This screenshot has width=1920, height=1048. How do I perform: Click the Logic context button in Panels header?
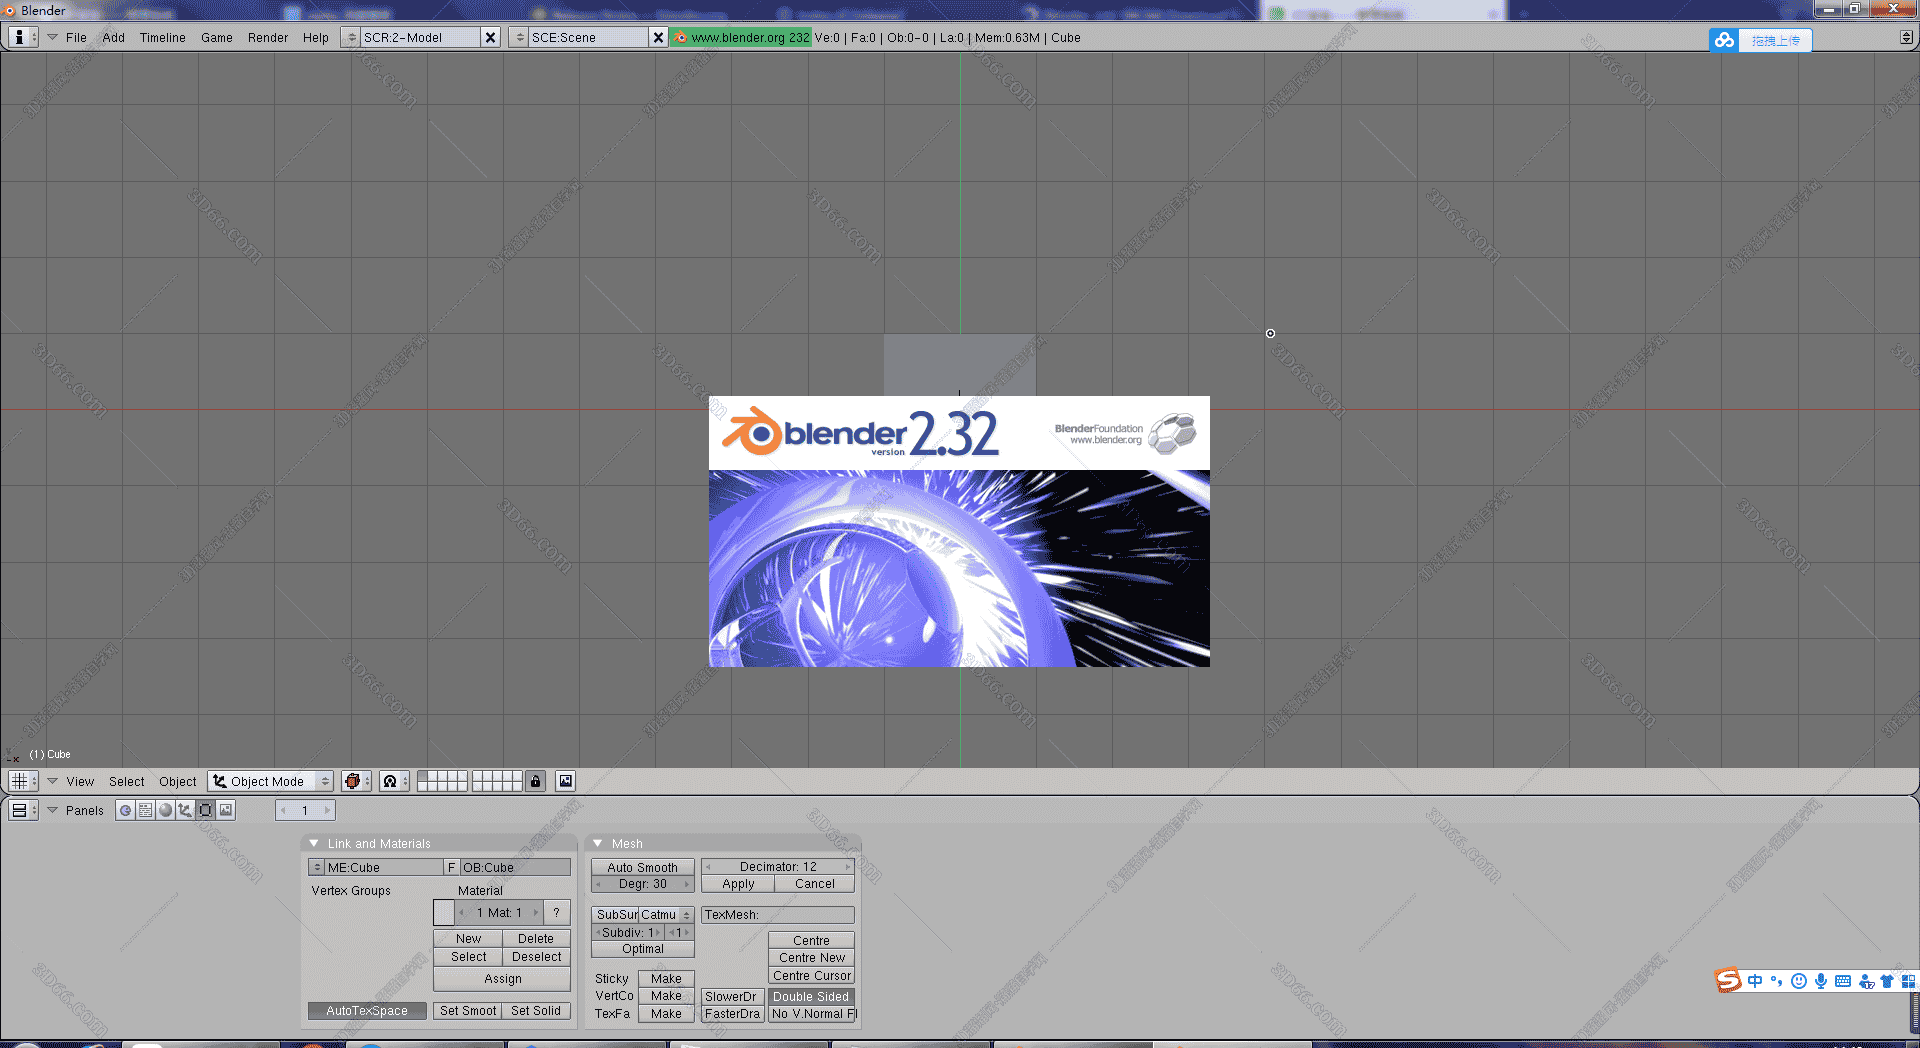pos(126,810)
